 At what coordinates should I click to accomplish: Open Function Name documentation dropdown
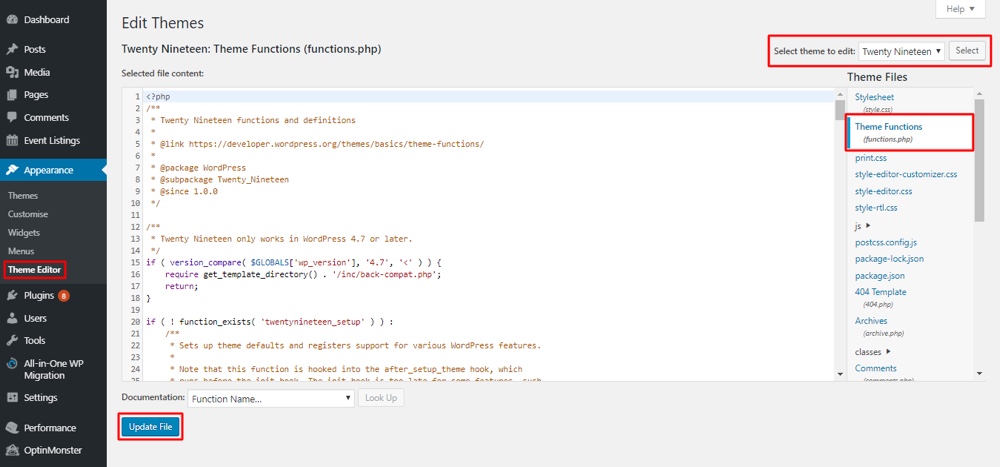coord(271,398)
